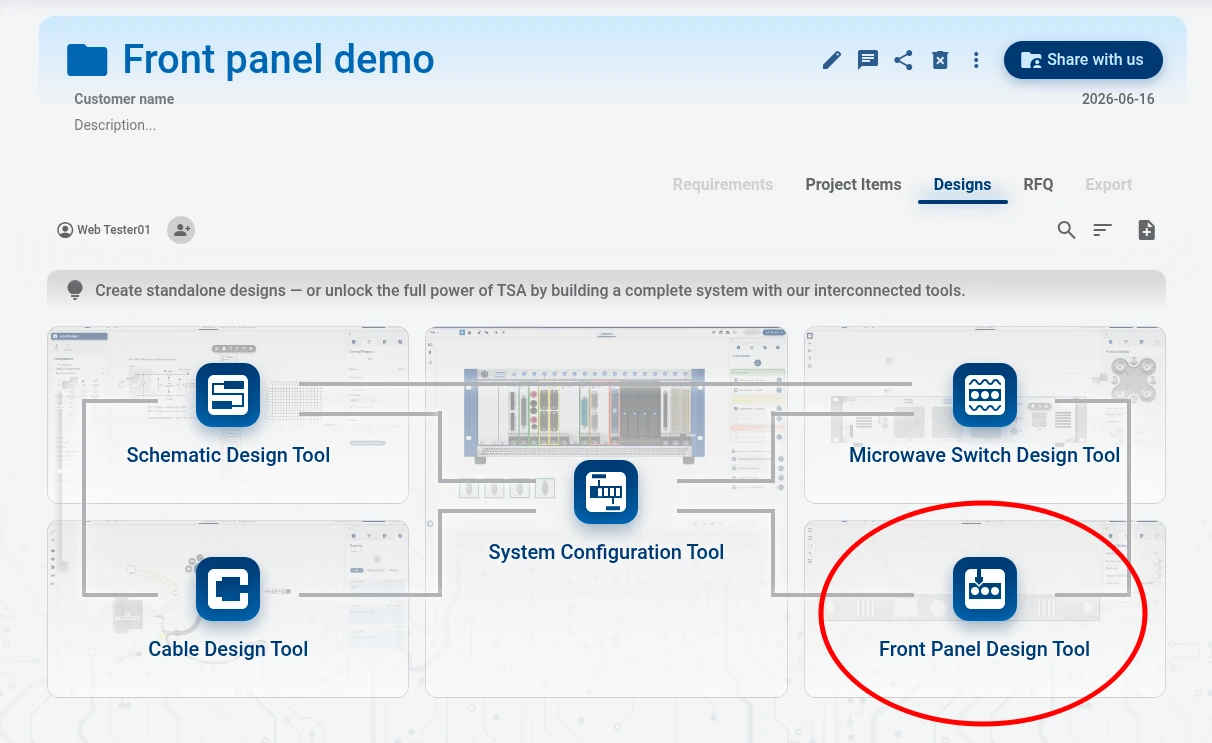Open the three-dot more options menu
Viewport: 1212px width, 743px height.
pyautogui.click(x=976, y=60)
